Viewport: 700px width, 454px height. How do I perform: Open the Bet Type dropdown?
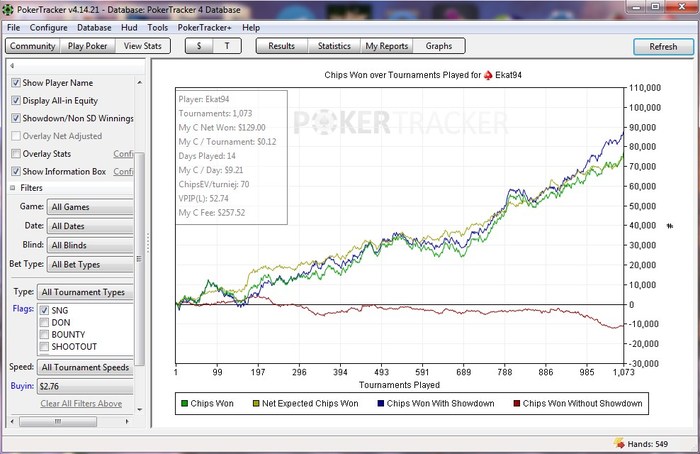[90, 265]
